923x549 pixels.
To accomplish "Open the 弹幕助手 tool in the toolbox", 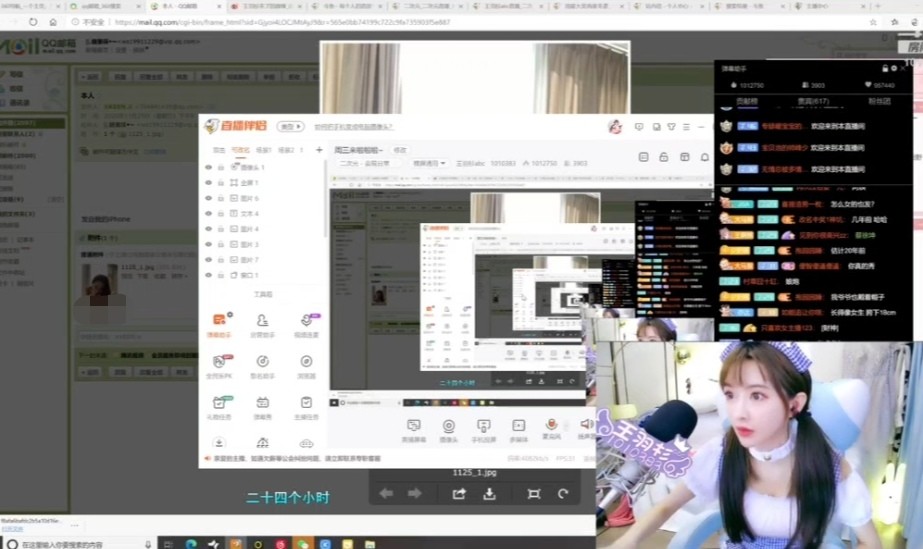I will point(219,325).
